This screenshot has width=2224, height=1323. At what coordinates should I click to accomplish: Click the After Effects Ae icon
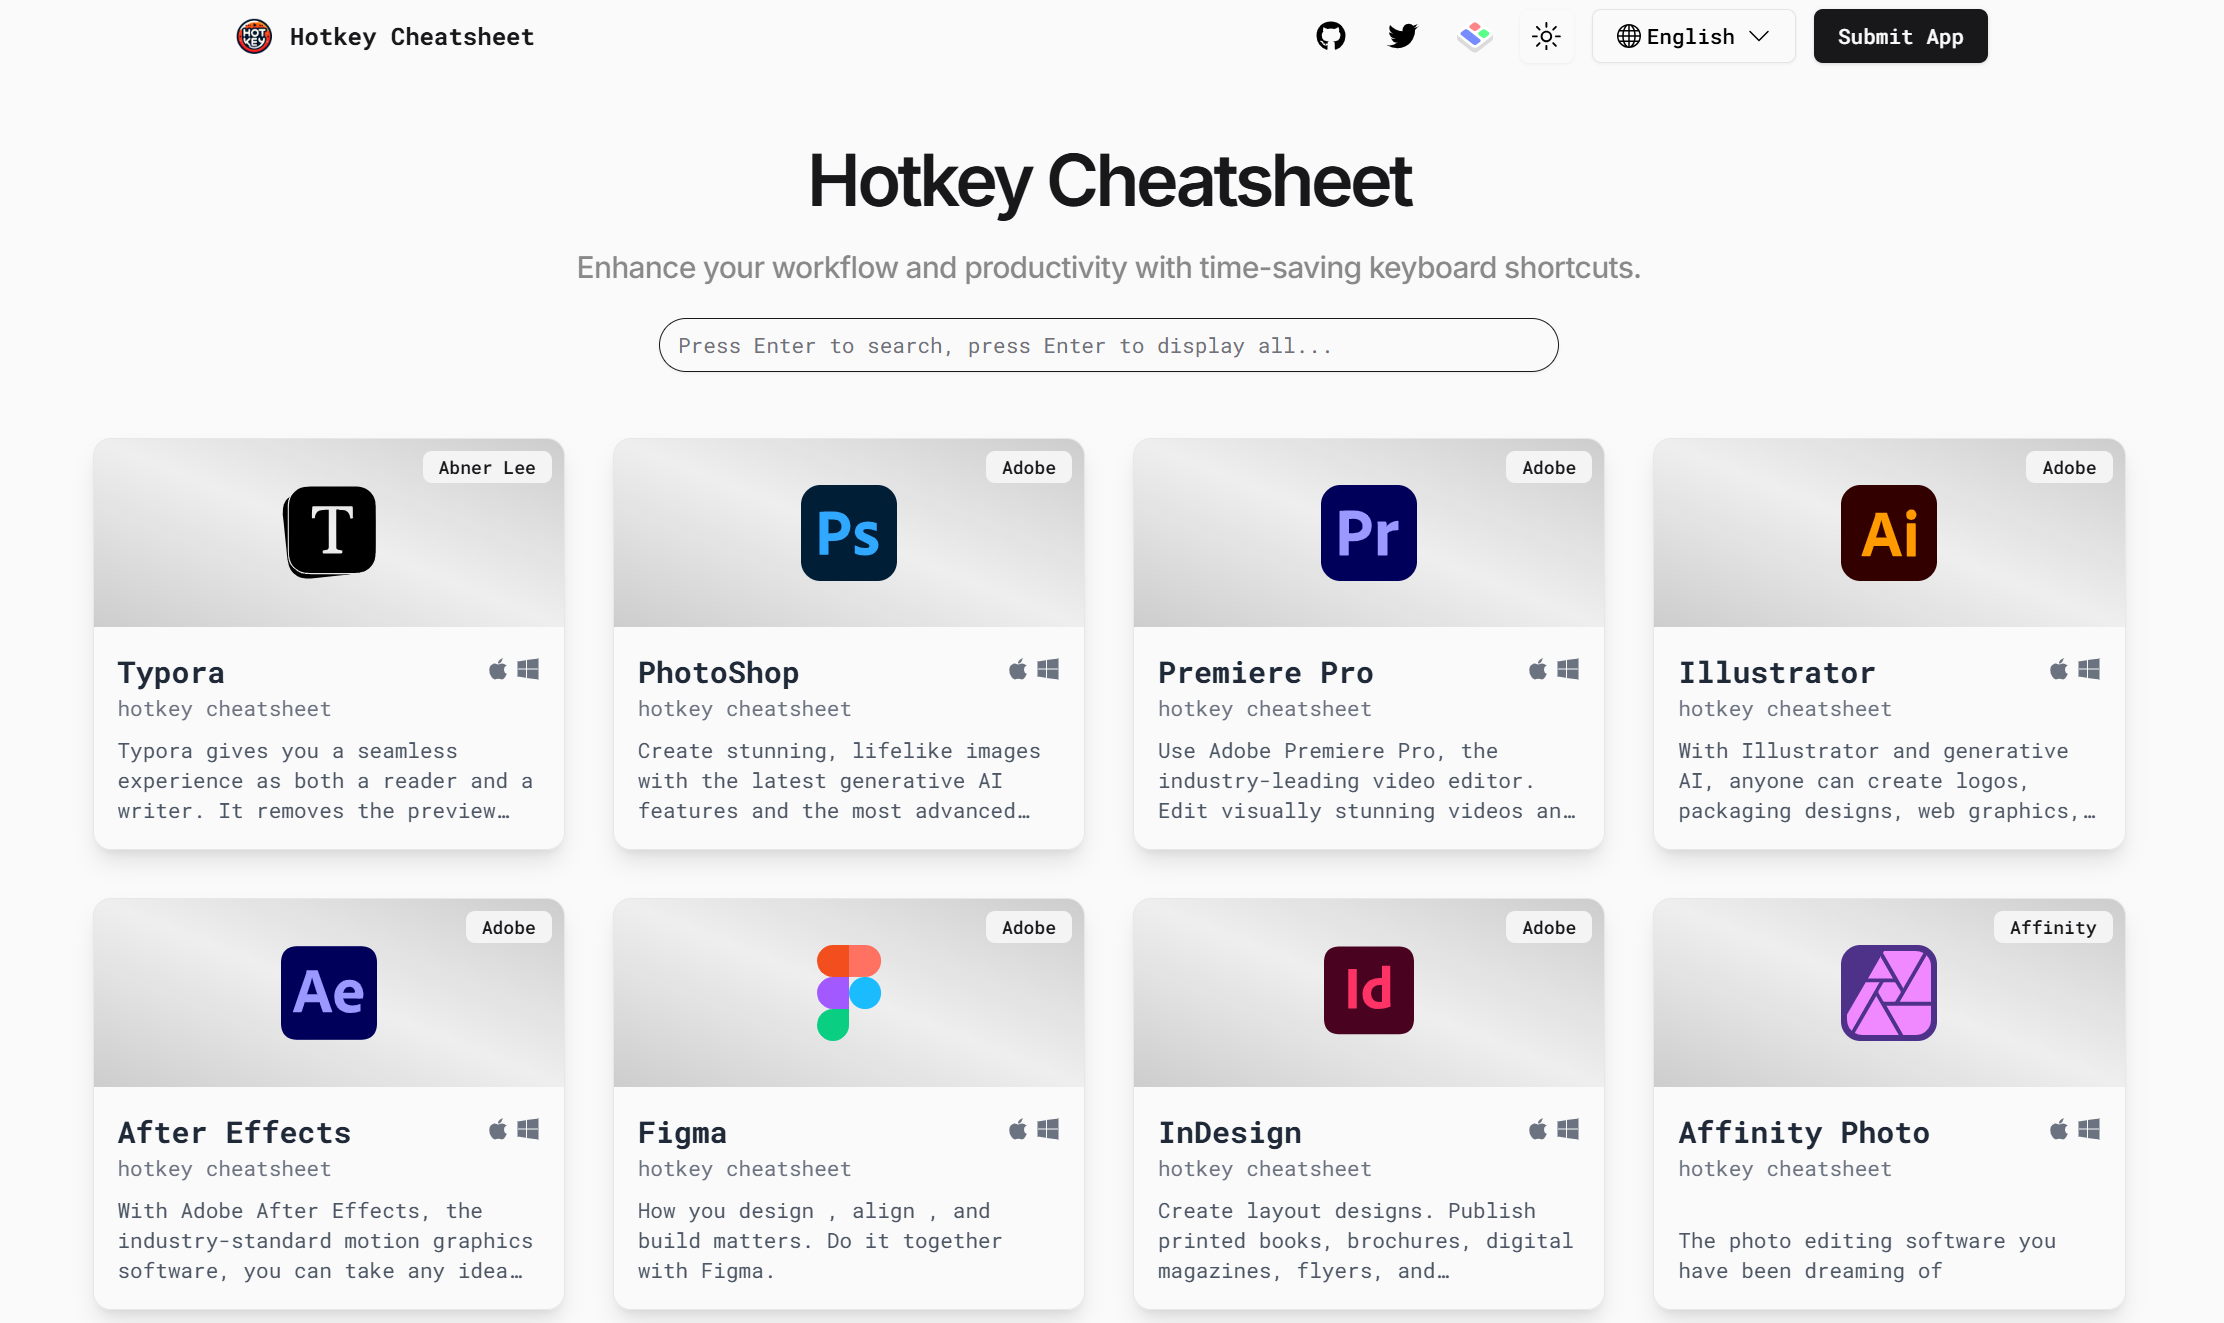(x=329, y=993)
